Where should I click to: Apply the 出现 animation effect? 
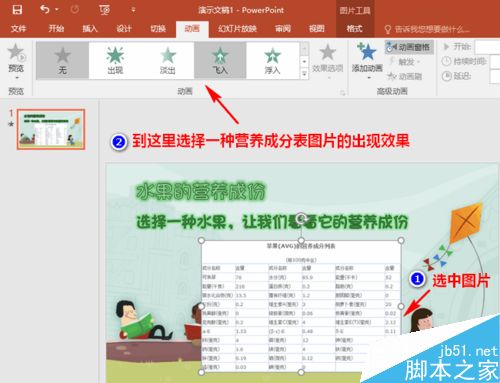click(x=115, y=61)
